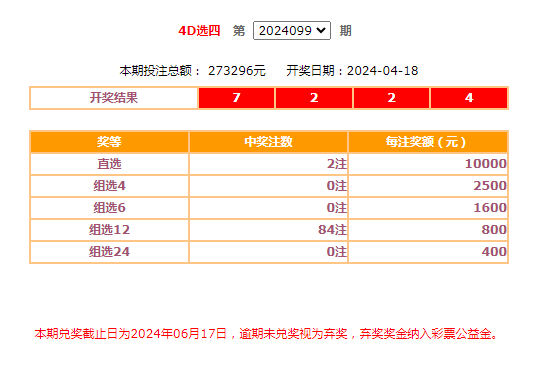Click the 开奖结果 label cell

click(114, 98)
